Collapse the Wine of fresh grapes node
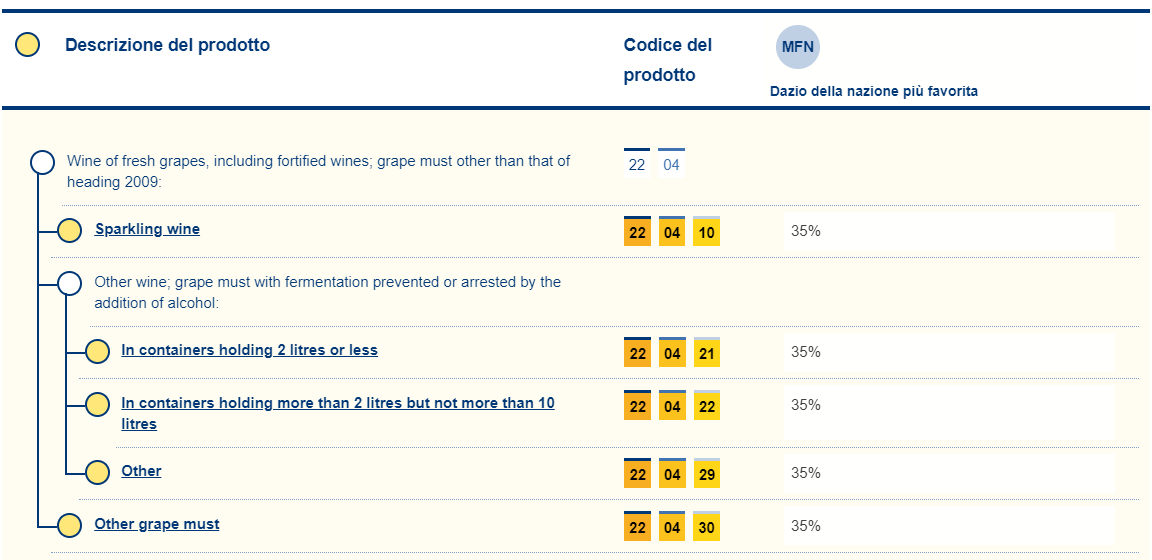1152x560 pixels. point(43,163)
